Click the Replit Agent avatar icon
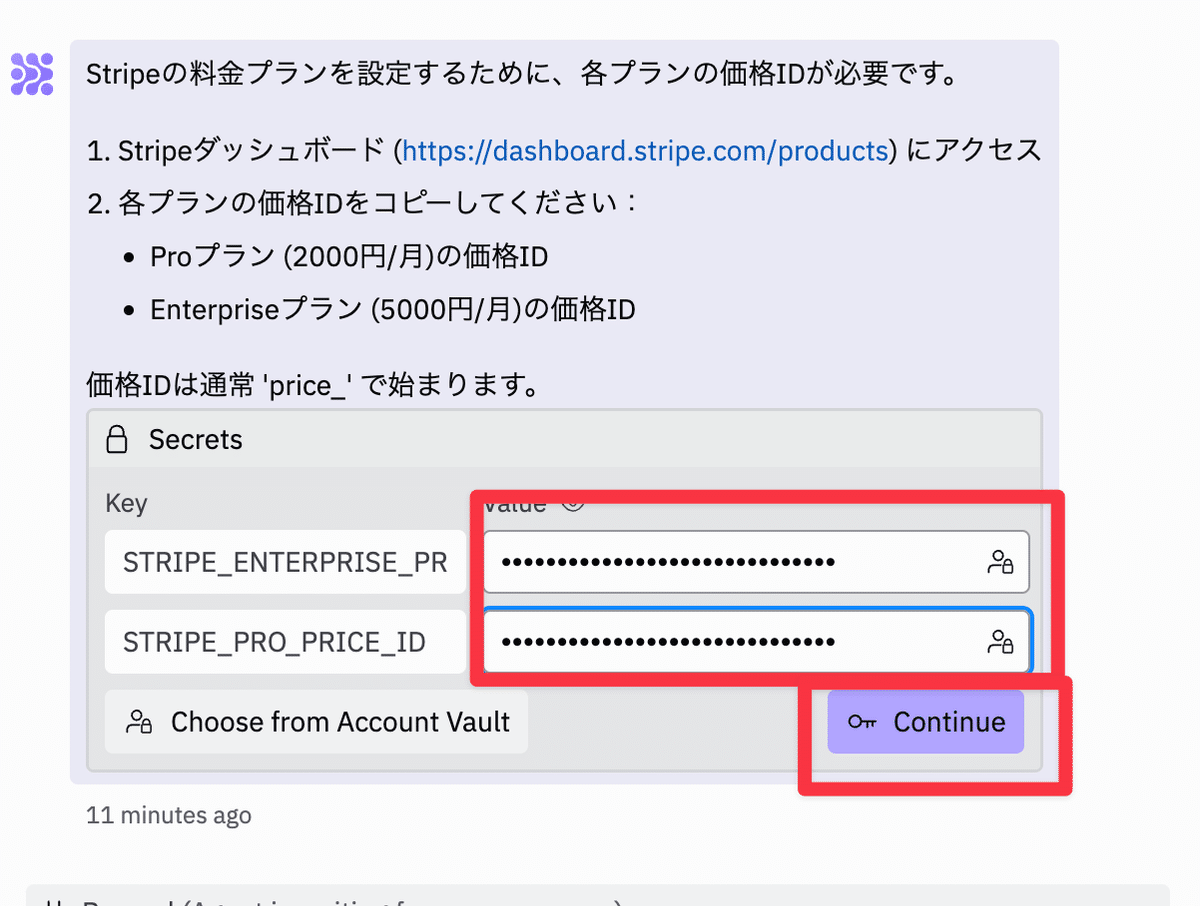1200x906 pixels. (x=32, y=74)
